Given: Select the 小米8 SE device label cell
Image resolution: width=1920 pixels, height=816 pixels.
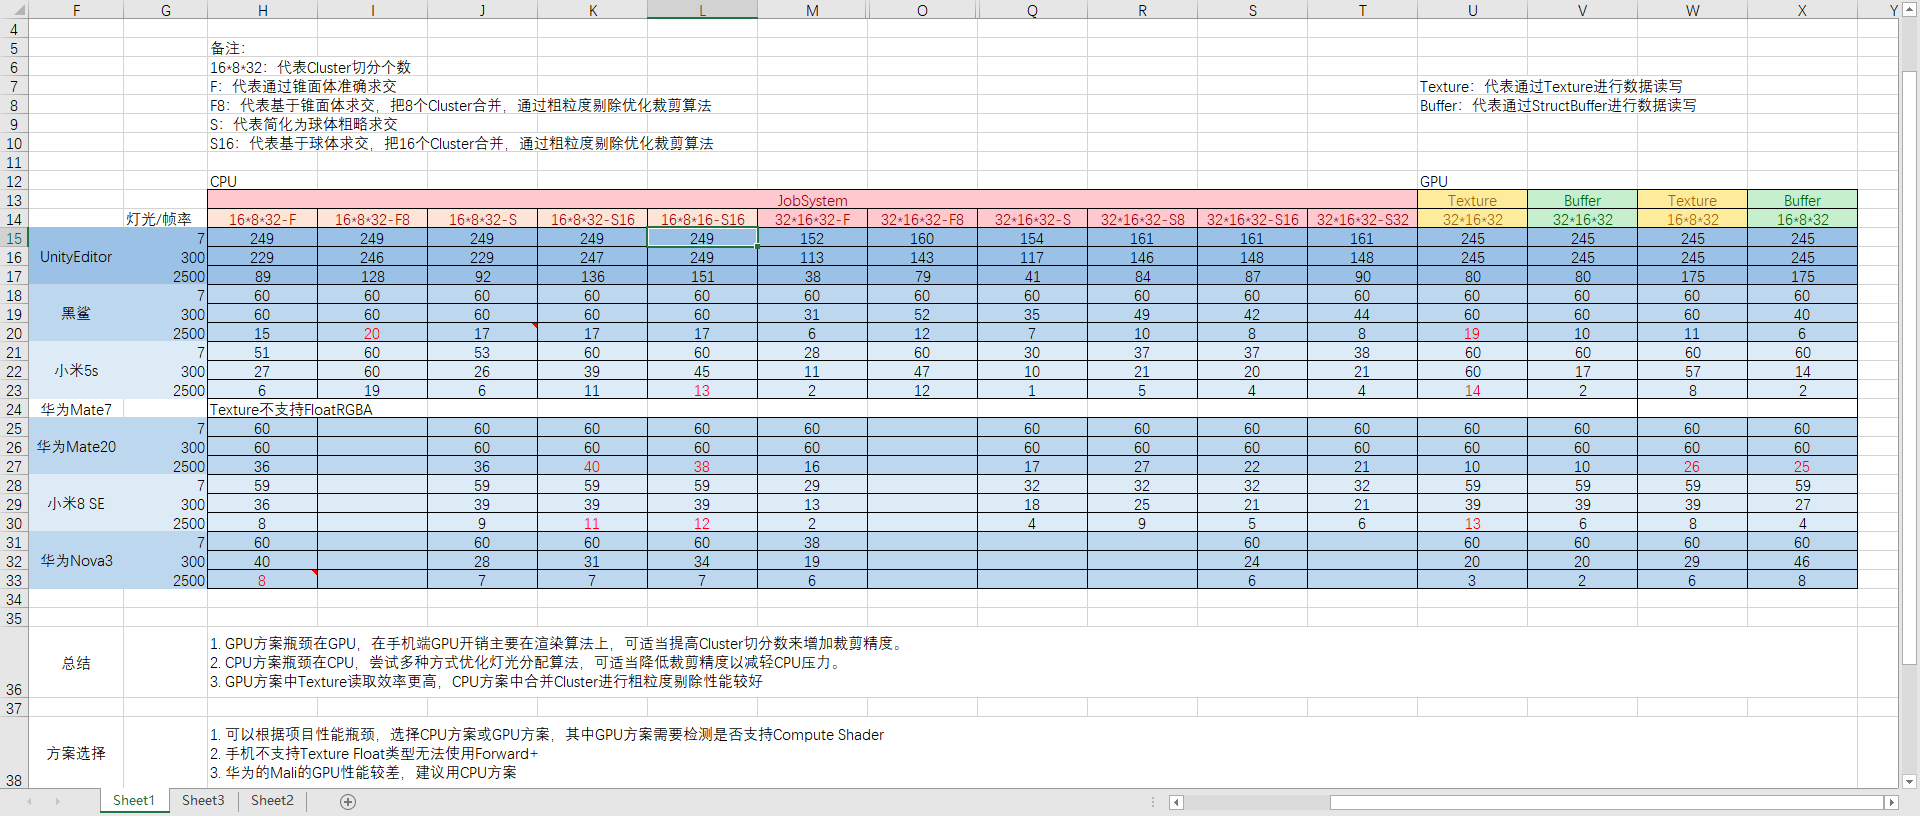Looking at the screenshot, I should (76, 504).
